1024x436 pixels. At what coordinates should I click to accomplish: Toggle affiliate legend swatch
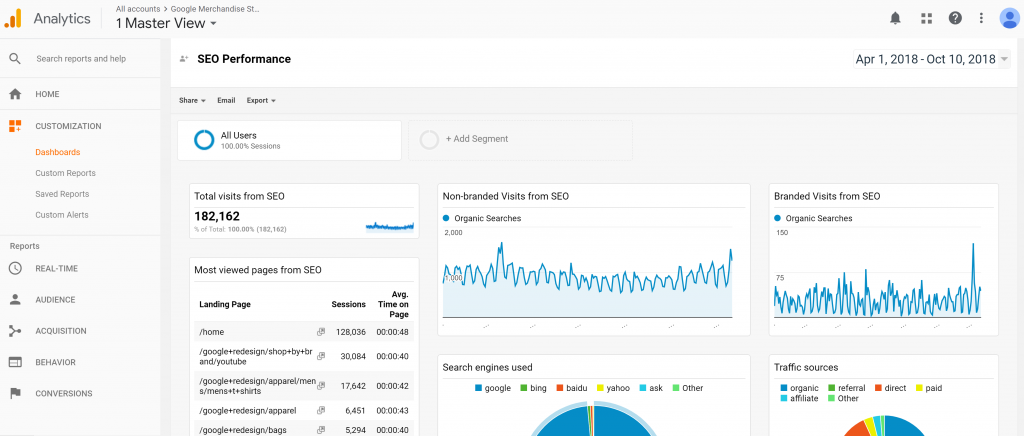pyautogui.click(x=784, y=399)
